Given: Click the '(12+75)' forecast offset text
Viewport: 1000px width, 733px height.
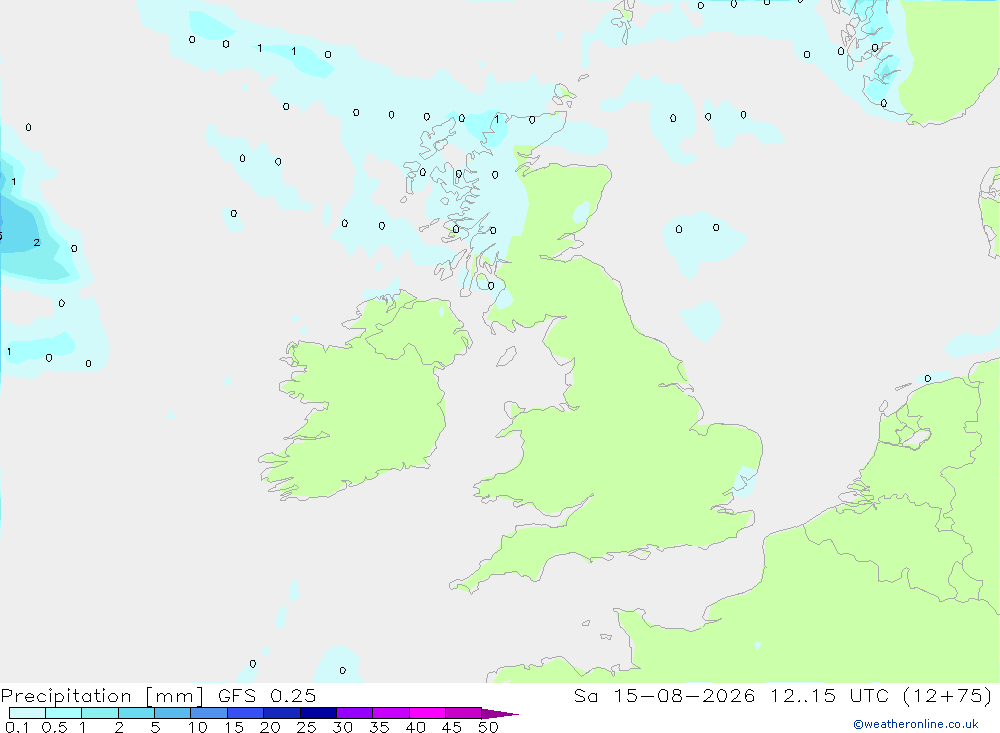Looking at the screenshot, I should 948,695.
